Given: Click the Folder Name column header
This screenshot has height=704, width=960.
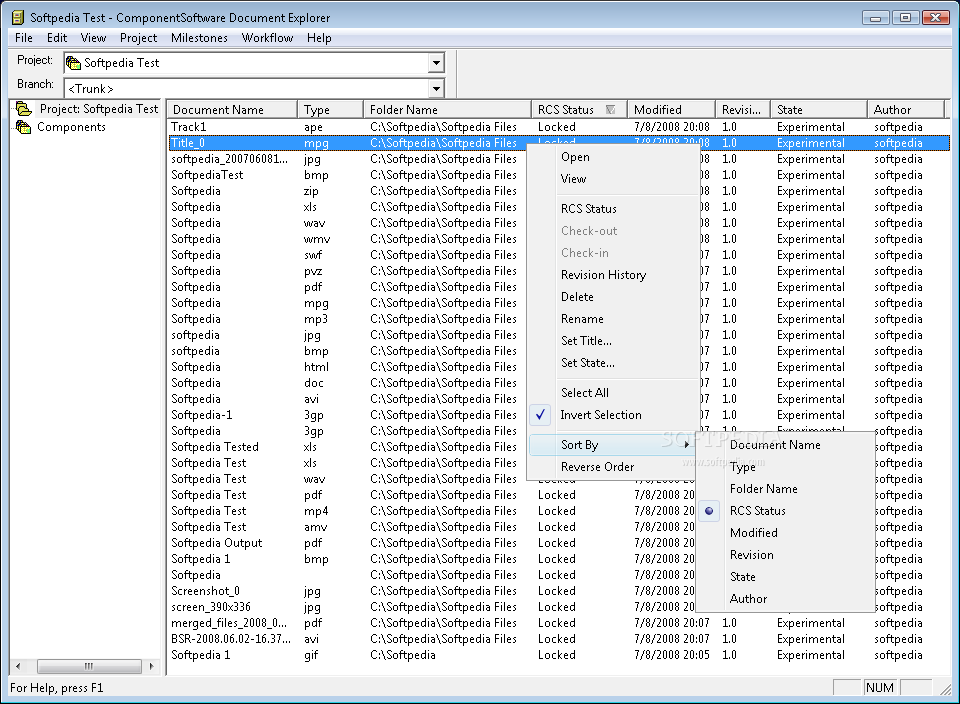Looking at the screenshot, I should coord(448,110).
